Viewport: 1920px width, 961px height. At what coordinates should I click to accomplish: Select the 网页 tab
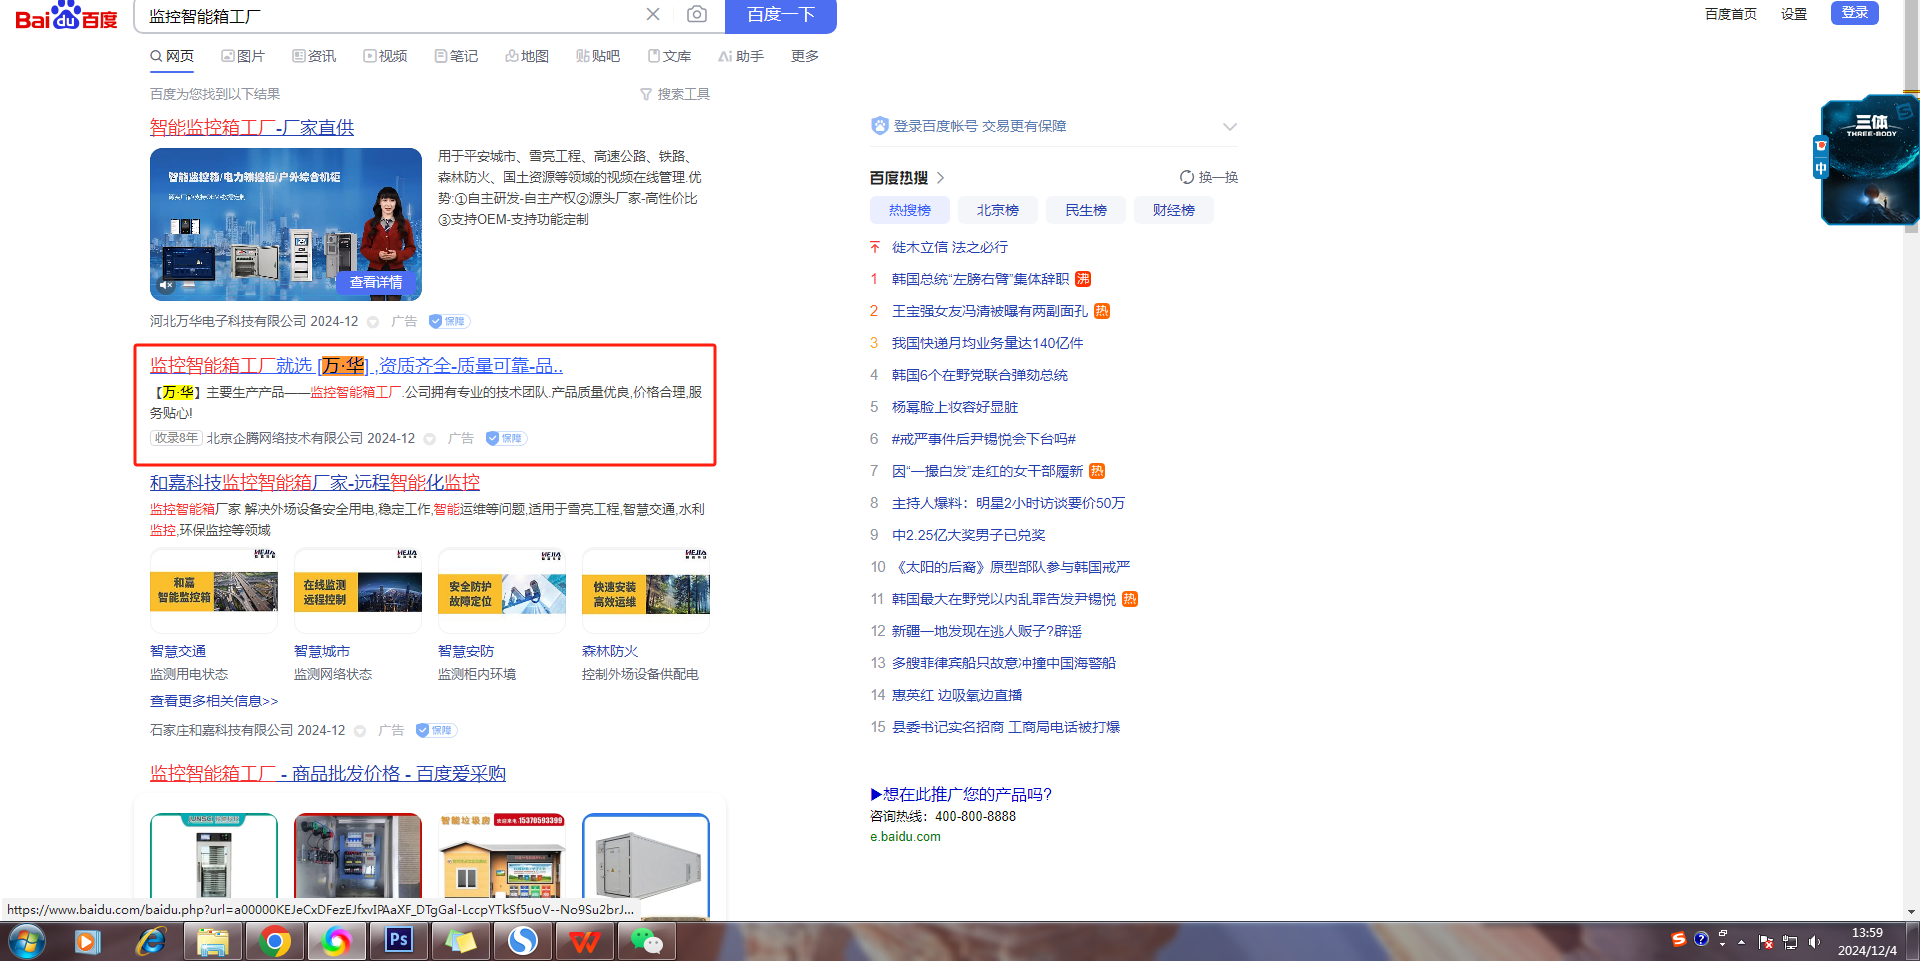(172, 56)
